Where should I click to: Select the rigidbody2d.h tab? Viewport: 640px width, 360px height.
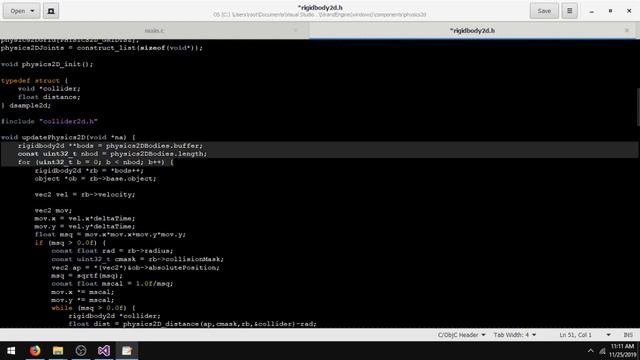[x=472, y=31]
